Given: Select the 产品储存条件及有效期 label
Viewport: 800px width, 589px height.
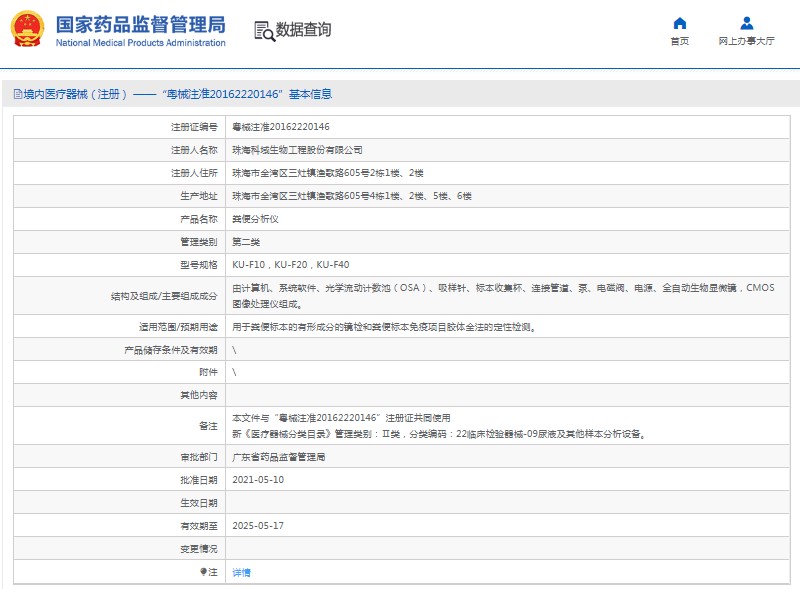Looking at the screenshot, I should pos(171,350).
